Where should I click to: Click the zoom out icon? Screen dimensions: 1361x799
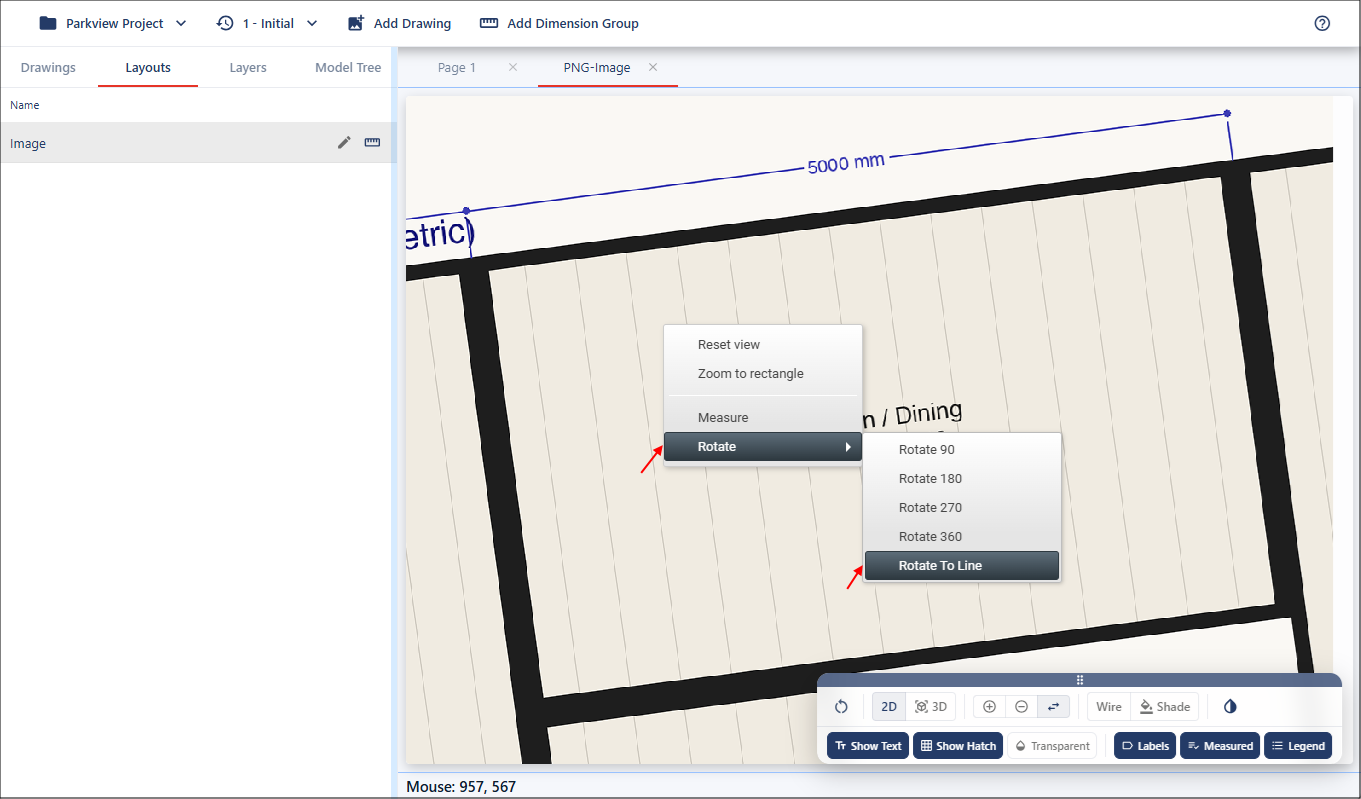click(x=1021, y=706)
